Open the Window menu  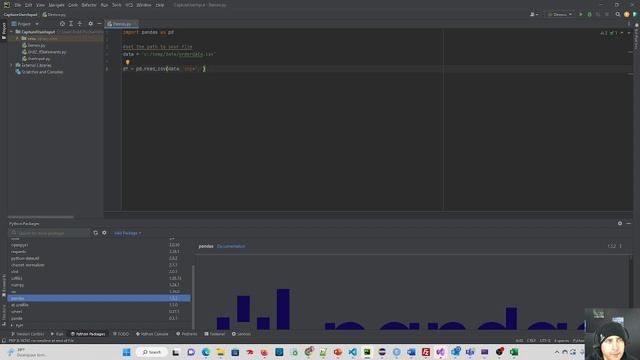144,5
